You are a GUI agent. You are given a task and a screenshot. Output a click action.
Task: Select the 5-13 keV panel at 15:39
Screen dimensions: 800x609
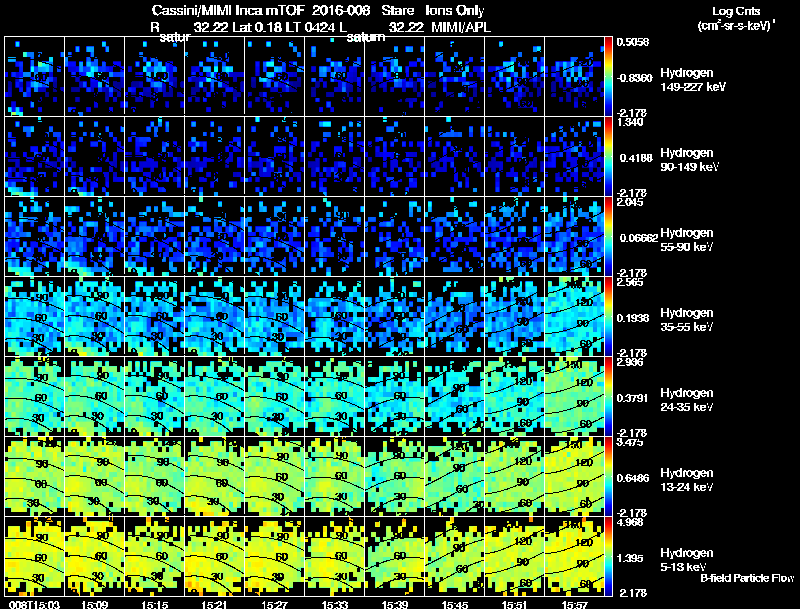394,557
